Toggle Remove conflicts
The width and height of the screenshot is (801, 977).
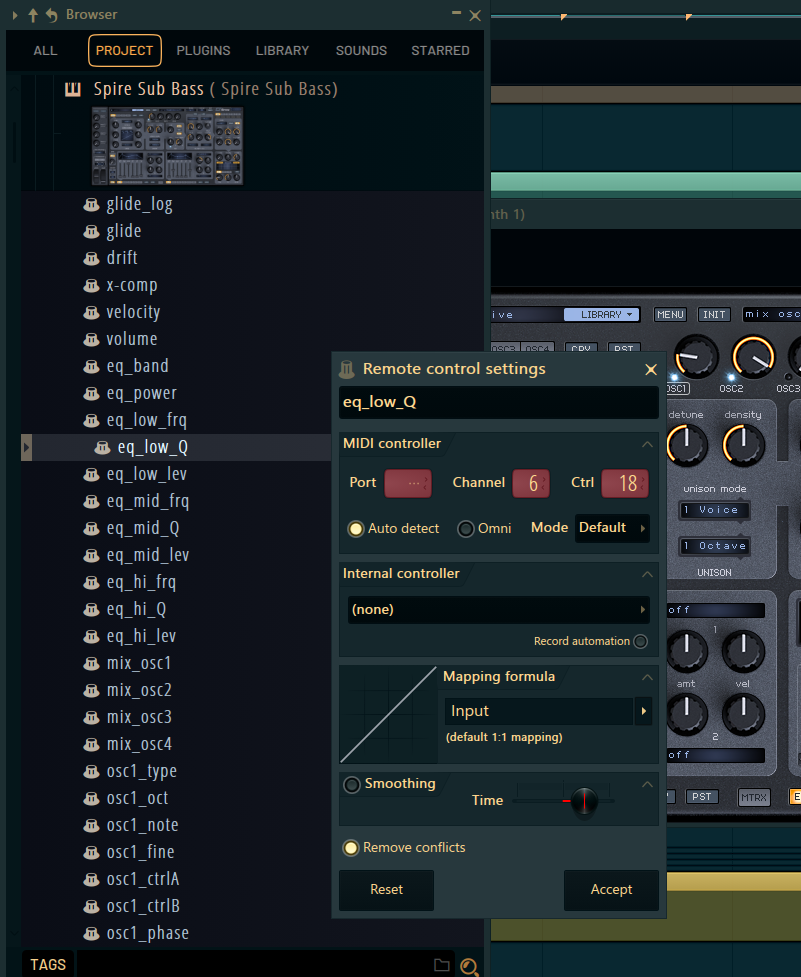point(351,848)
